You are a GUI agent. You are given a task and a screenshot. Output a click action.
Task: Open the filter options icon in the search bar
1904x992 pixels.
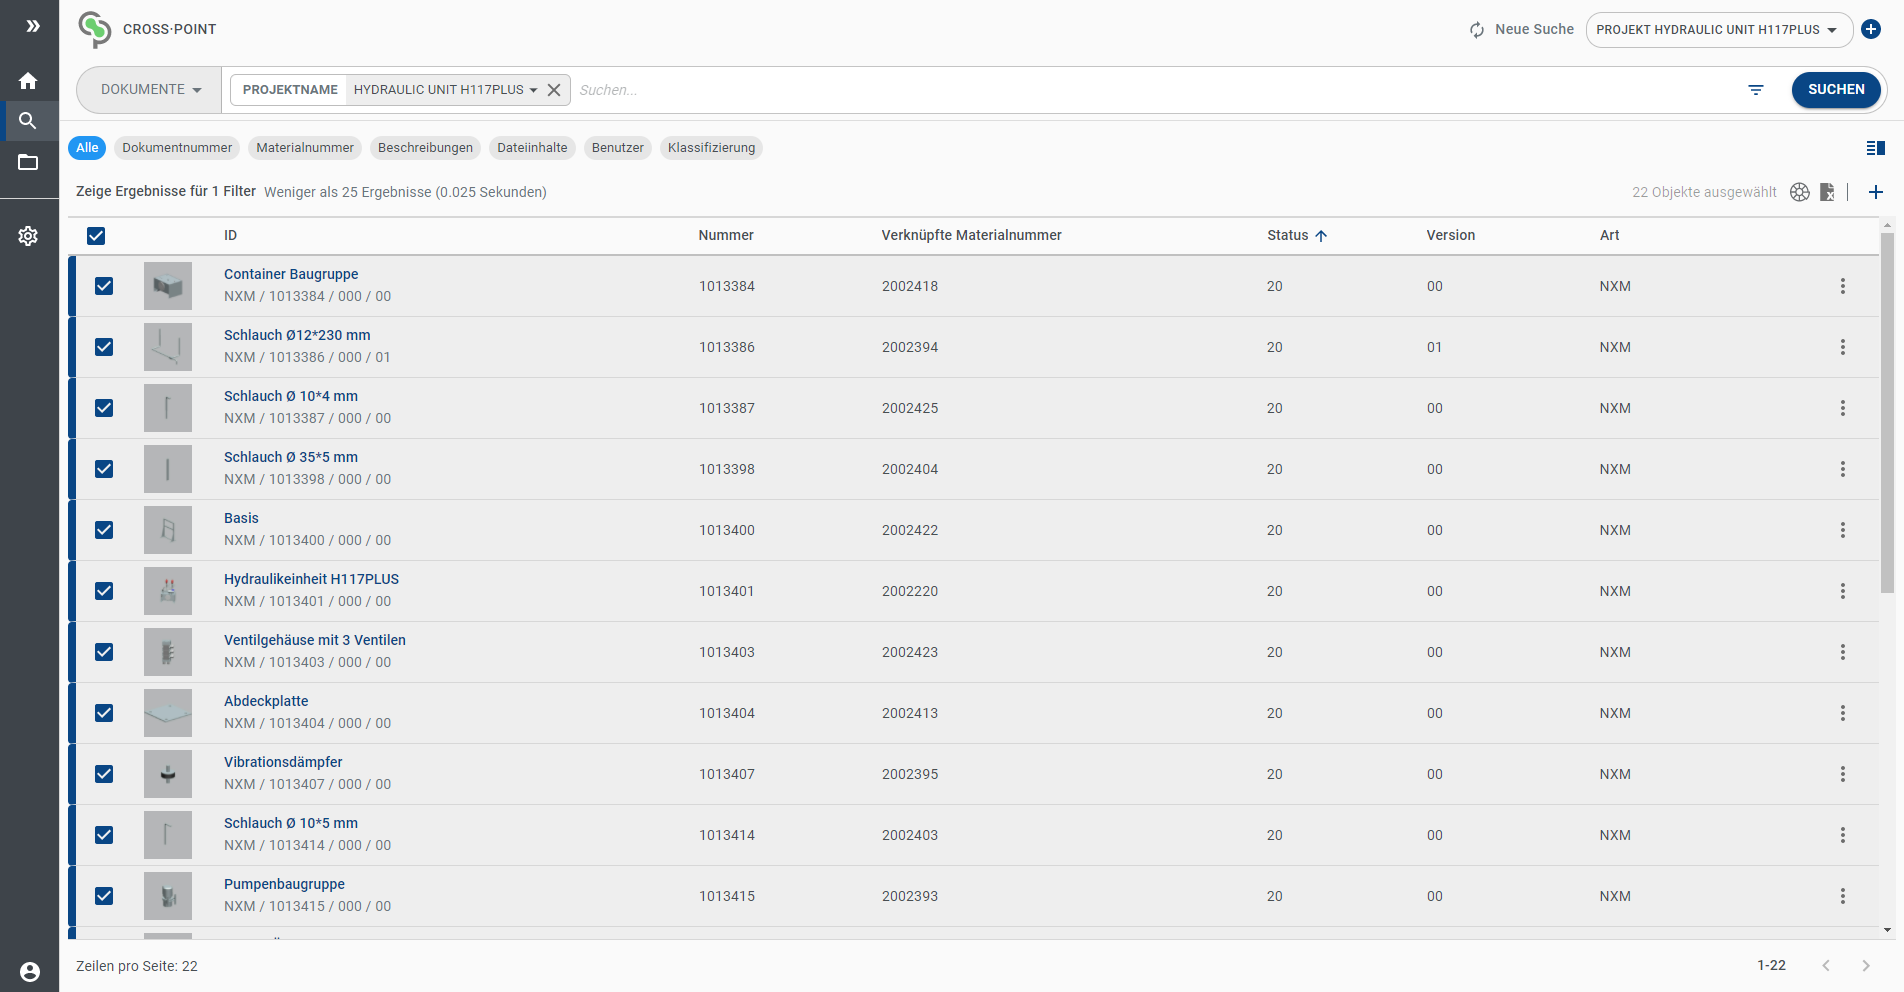coord(1755,90)
